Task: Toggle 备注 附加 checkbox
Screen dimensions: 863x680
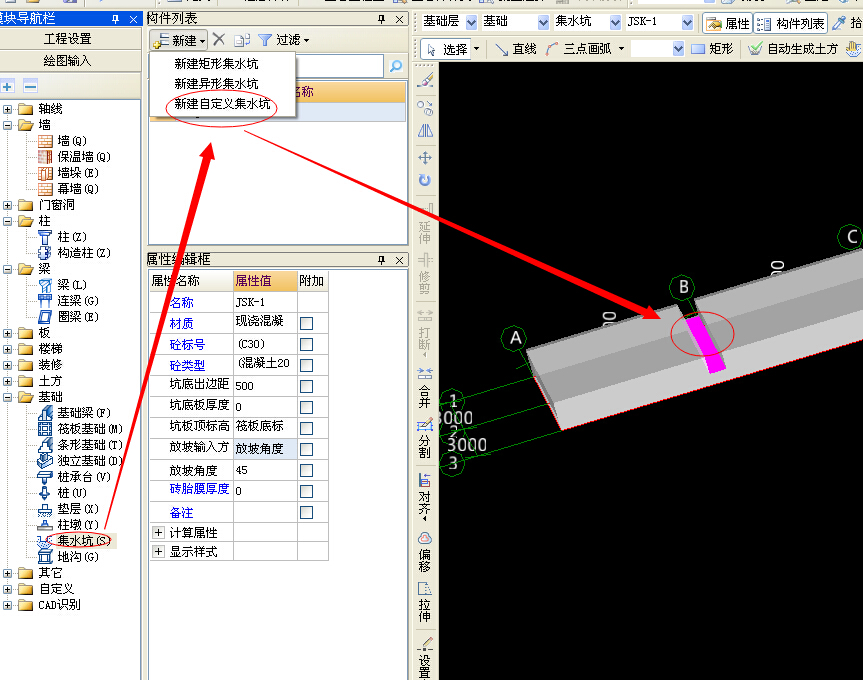Action: pos(307,513)
